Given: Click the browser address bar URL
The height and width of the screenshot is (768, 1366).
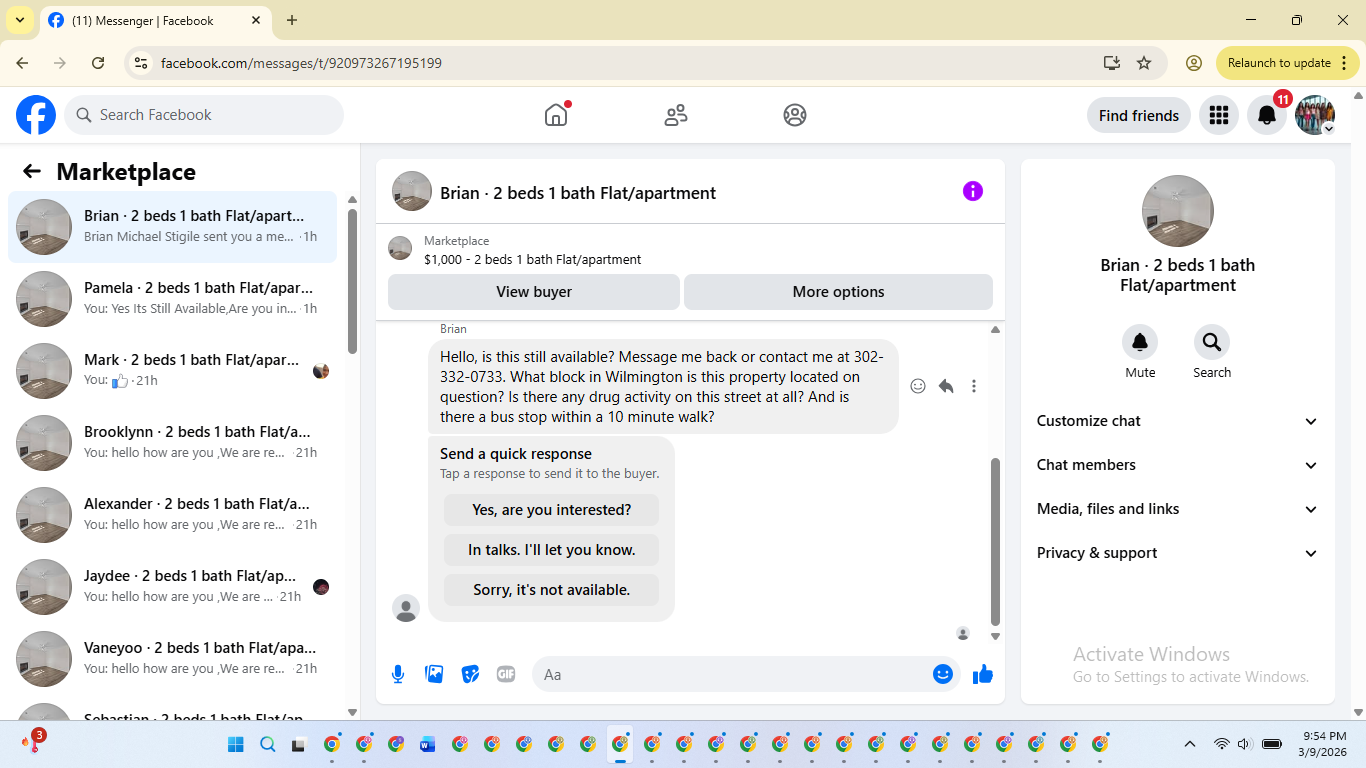Looking at the screenshot, I should [x=301, y=63].
